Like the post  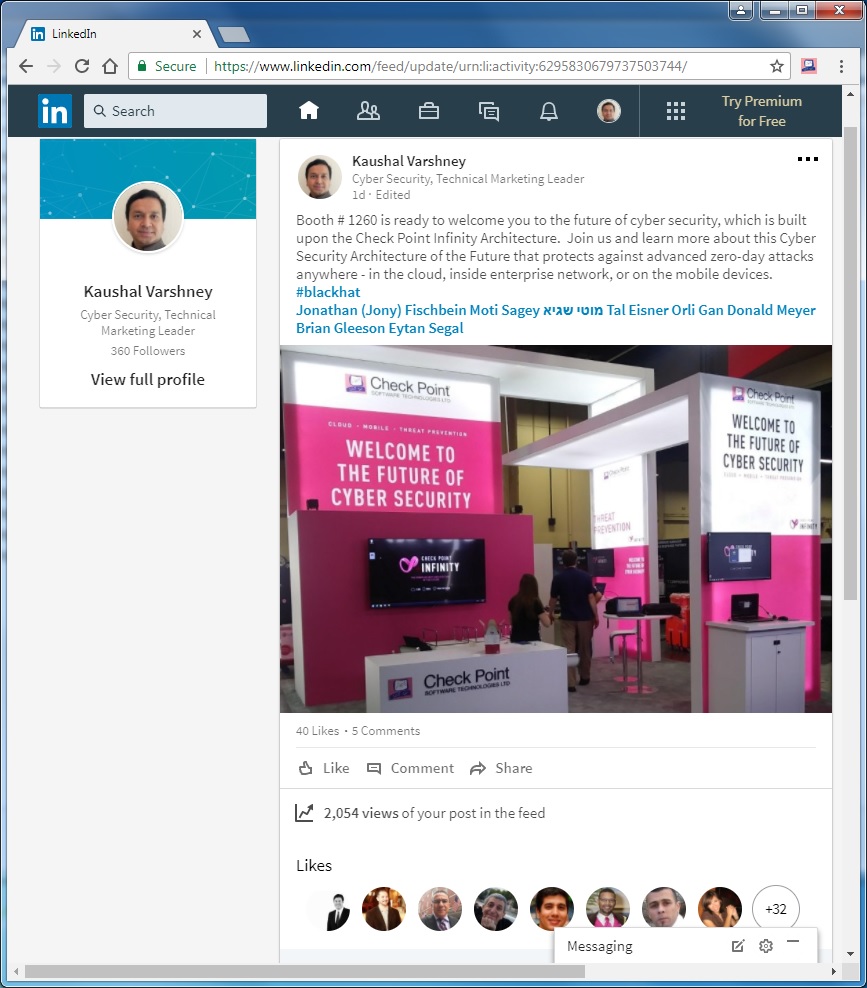(324, 768)
